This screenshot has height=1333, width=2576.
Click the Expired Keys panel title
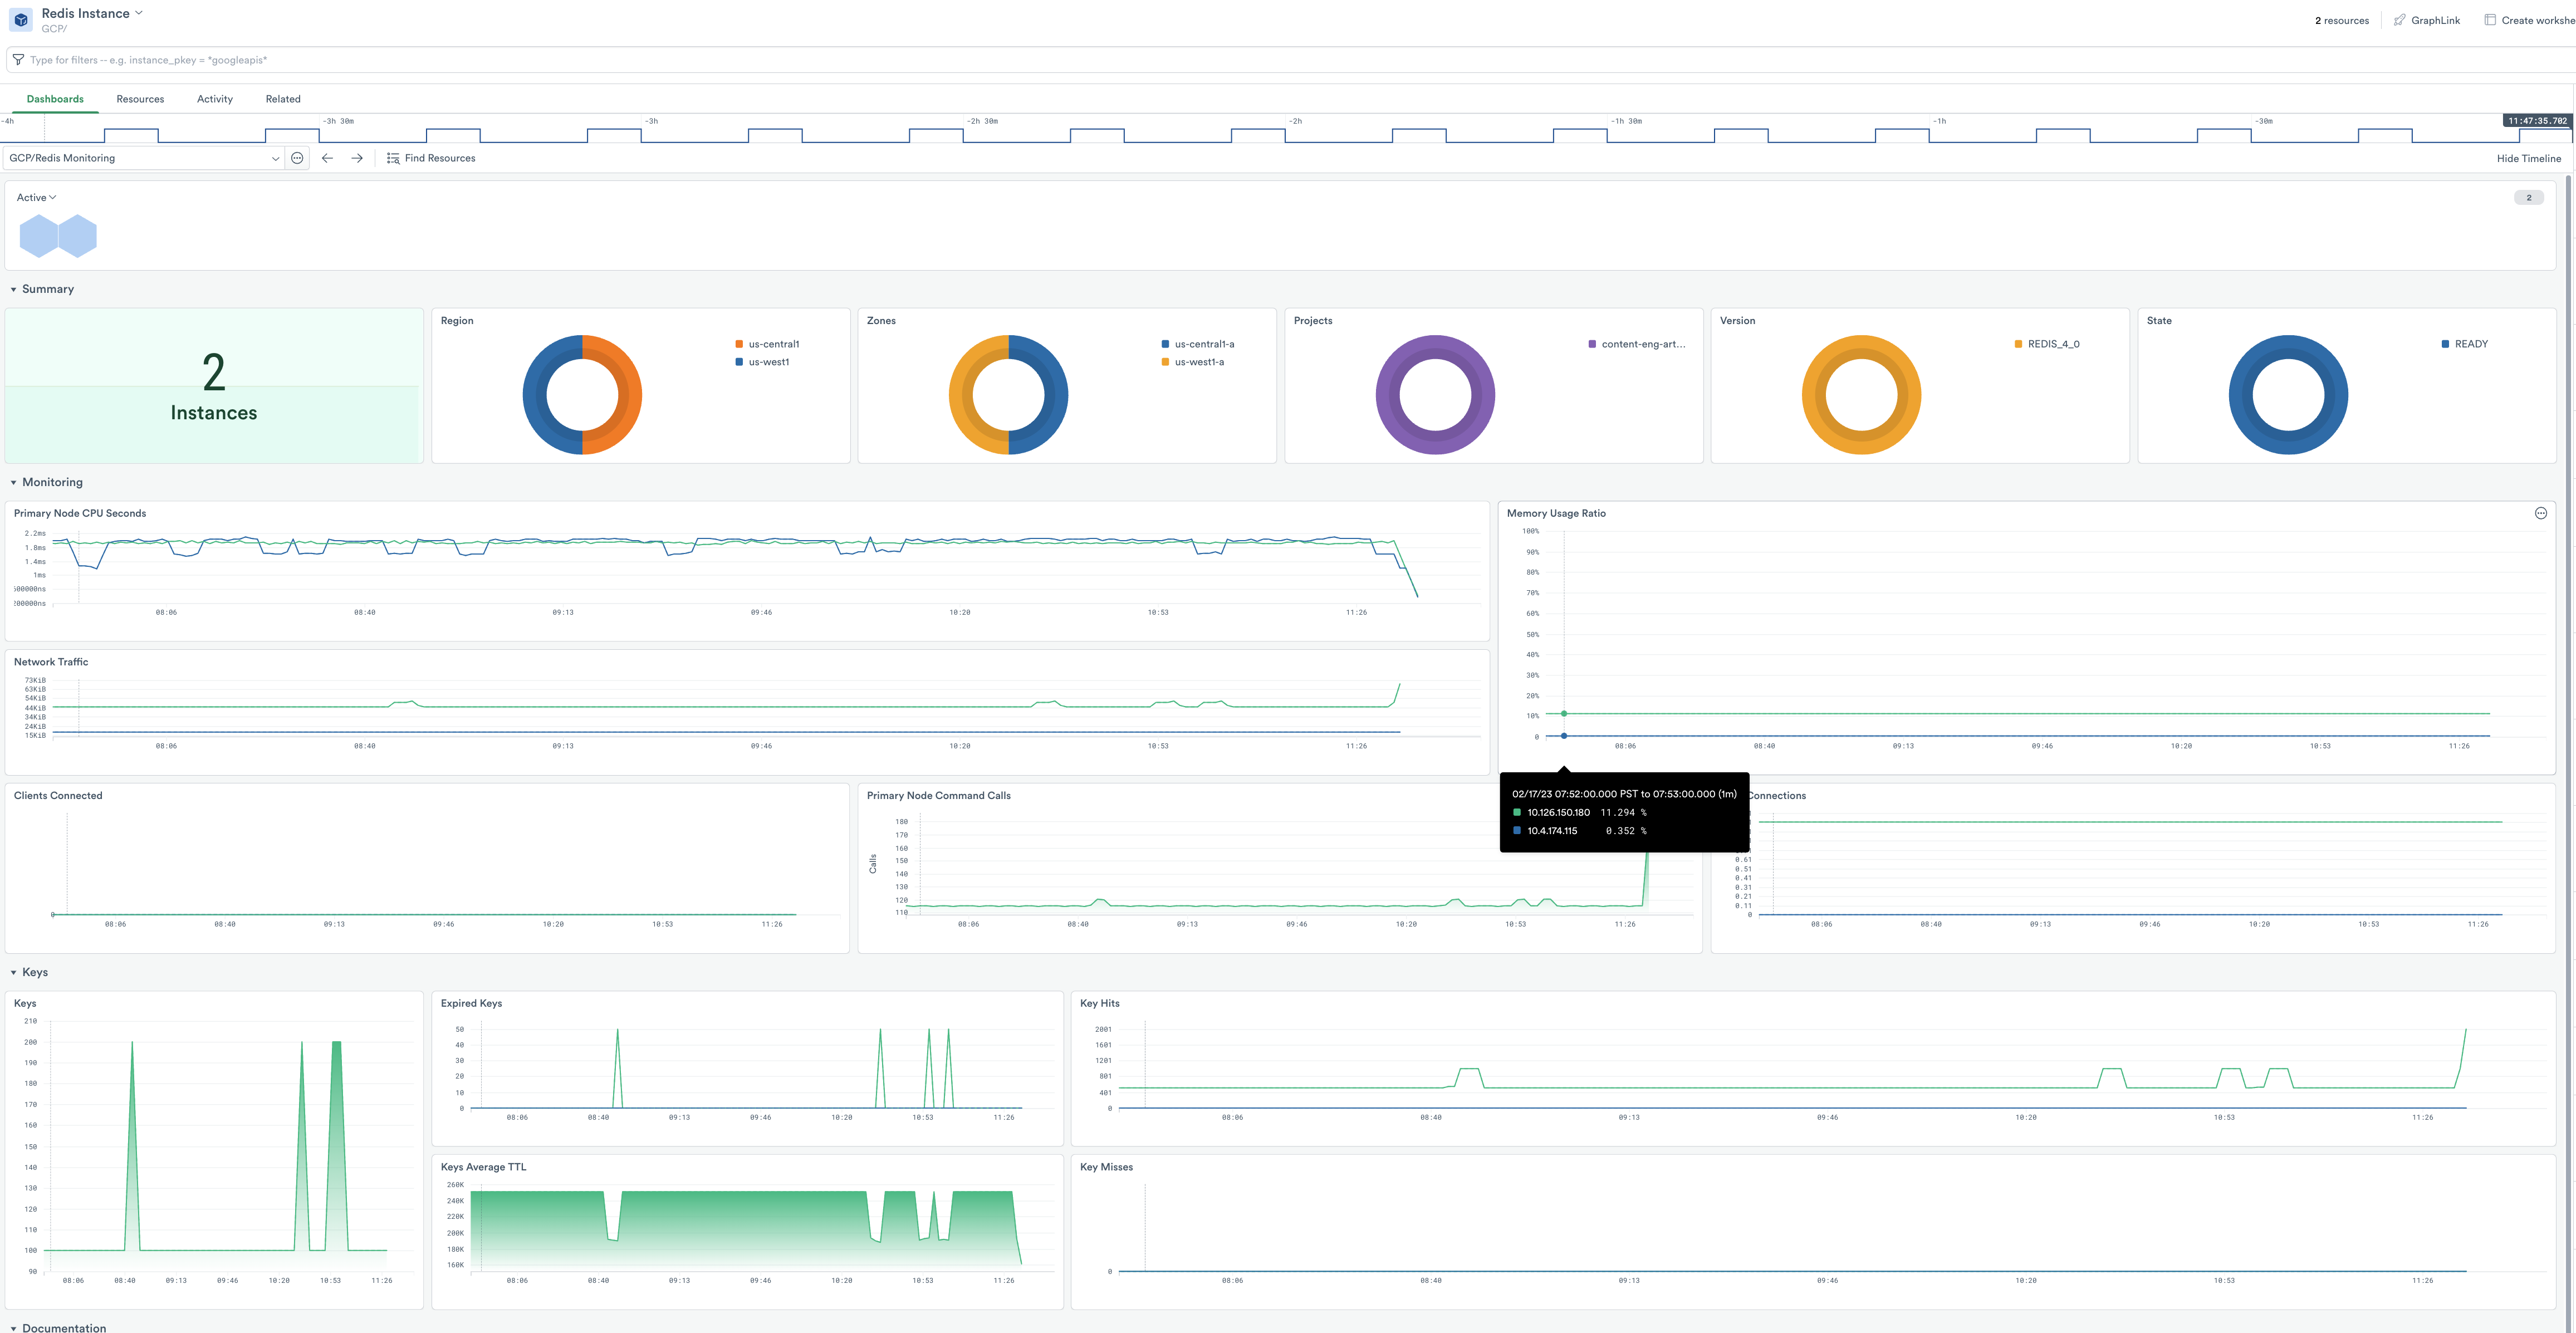click(471, 1003)
